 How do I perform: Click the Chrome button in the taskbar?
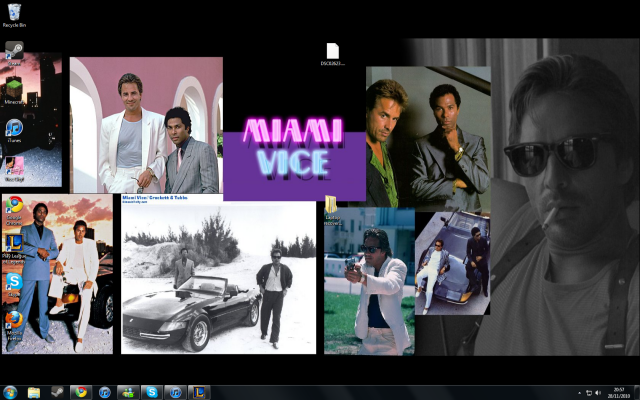click(x=81, y=392)
